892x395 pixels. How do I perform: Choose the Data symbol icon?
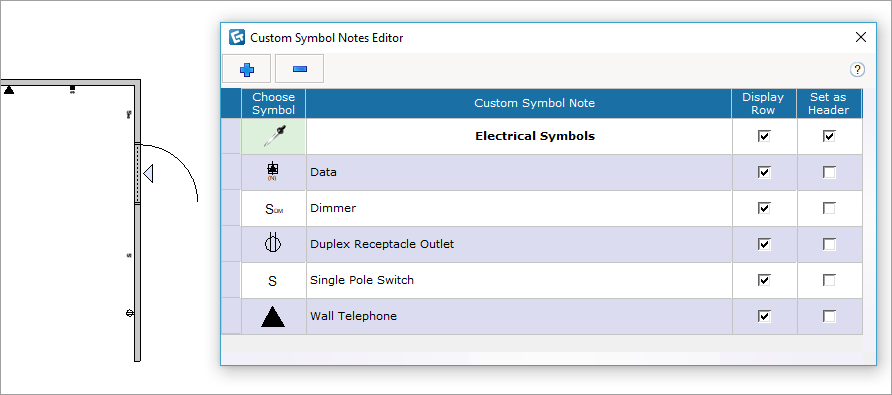(x=273, y=171)
